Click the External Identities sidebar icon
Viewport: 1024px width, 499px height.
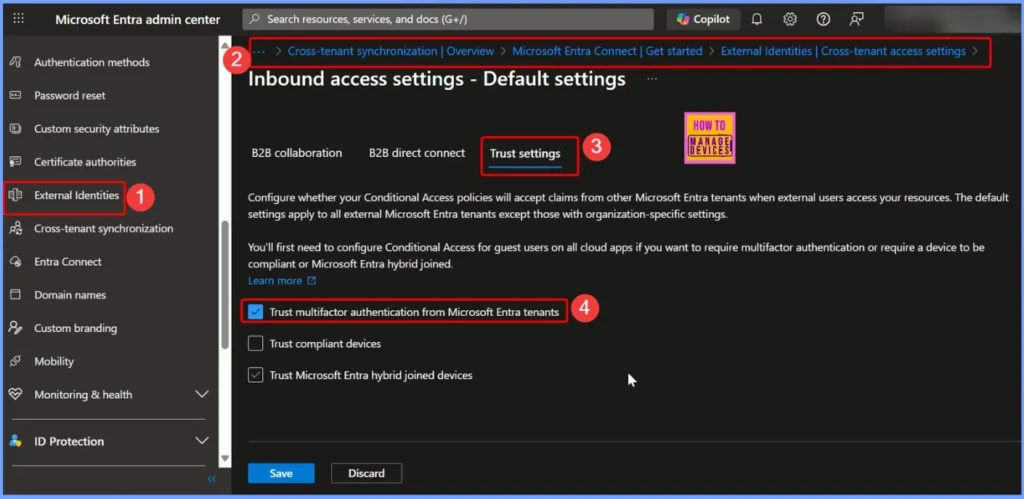[x=15, y=195]
